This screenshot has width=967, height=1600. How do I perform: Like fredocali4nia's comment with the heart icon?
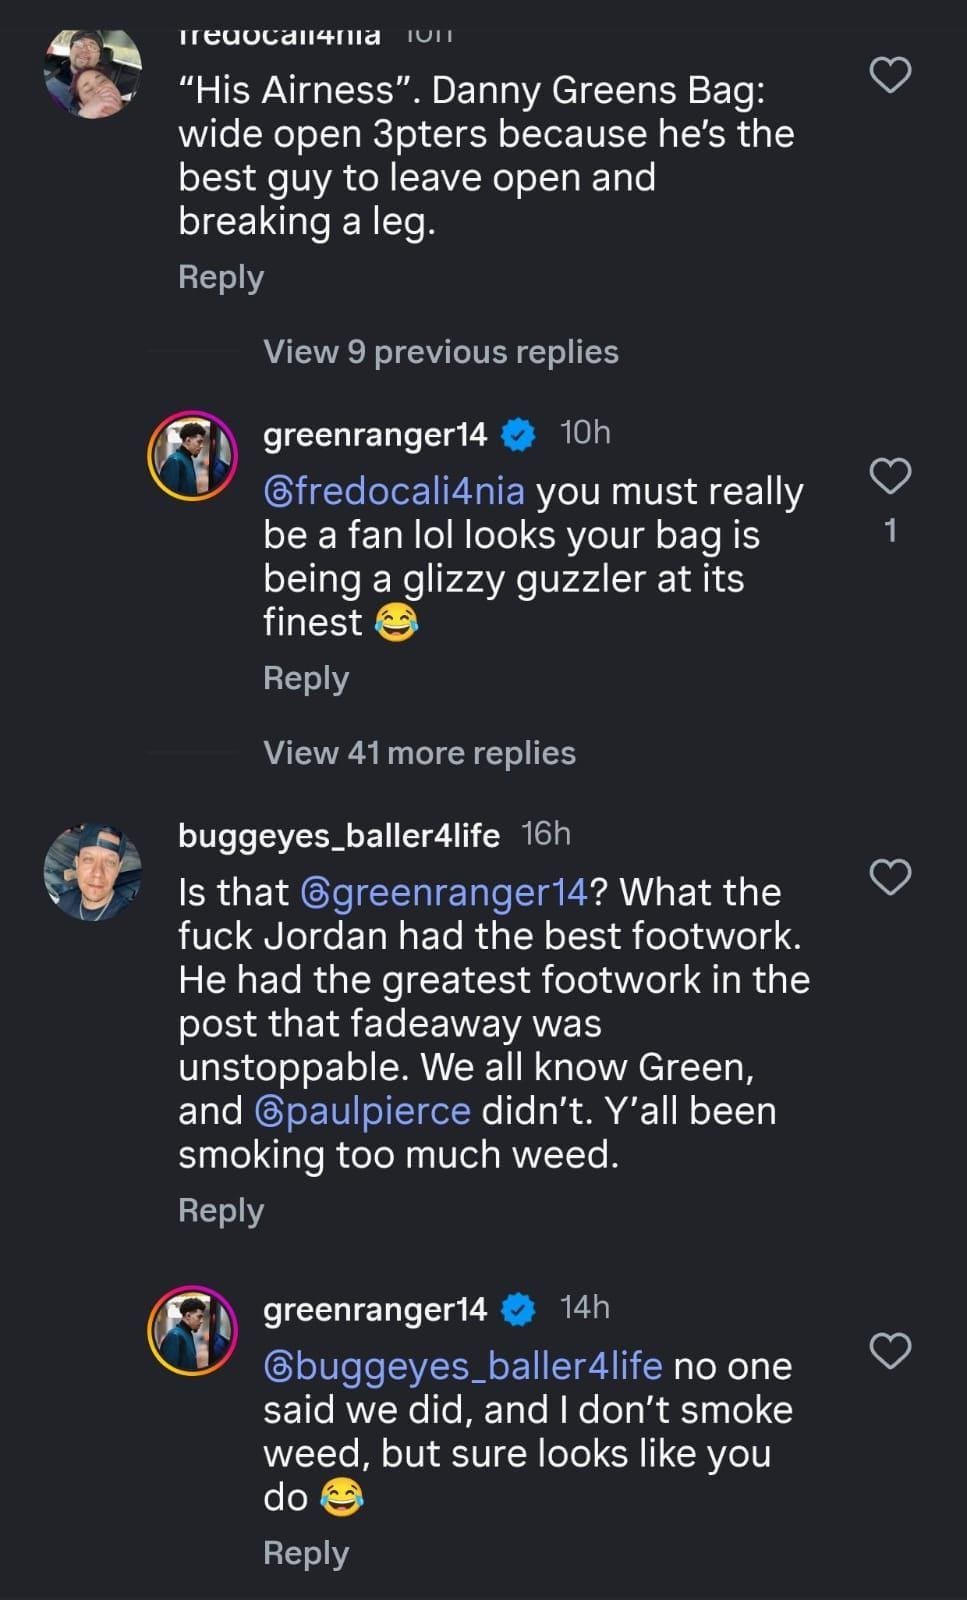[x=891, y=74]
